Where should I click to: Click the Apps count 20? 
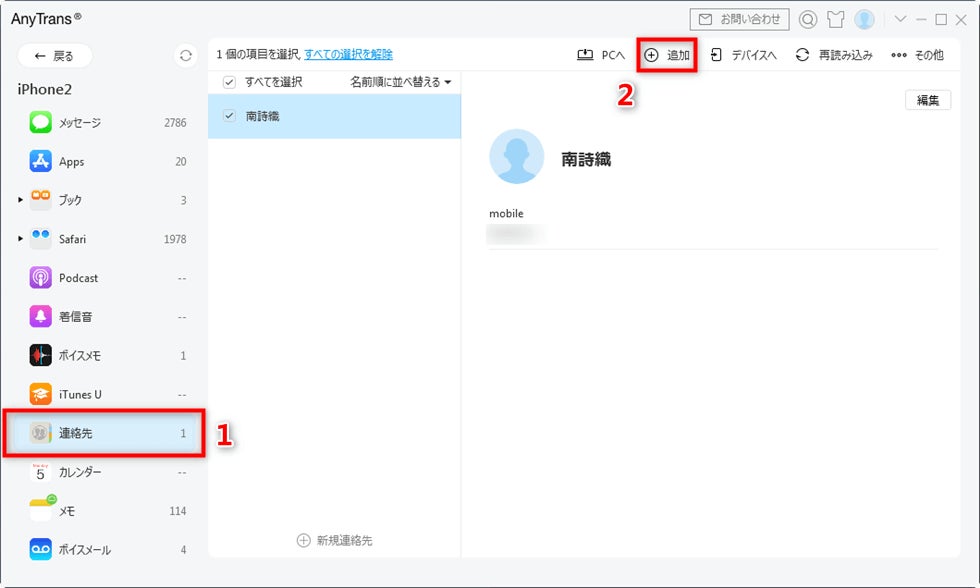pyautogui.click(x=181, y=161)
